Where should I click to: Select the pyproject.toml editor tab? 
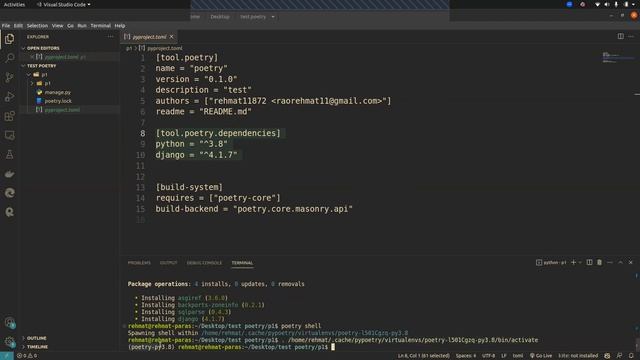tap(149, 37)
